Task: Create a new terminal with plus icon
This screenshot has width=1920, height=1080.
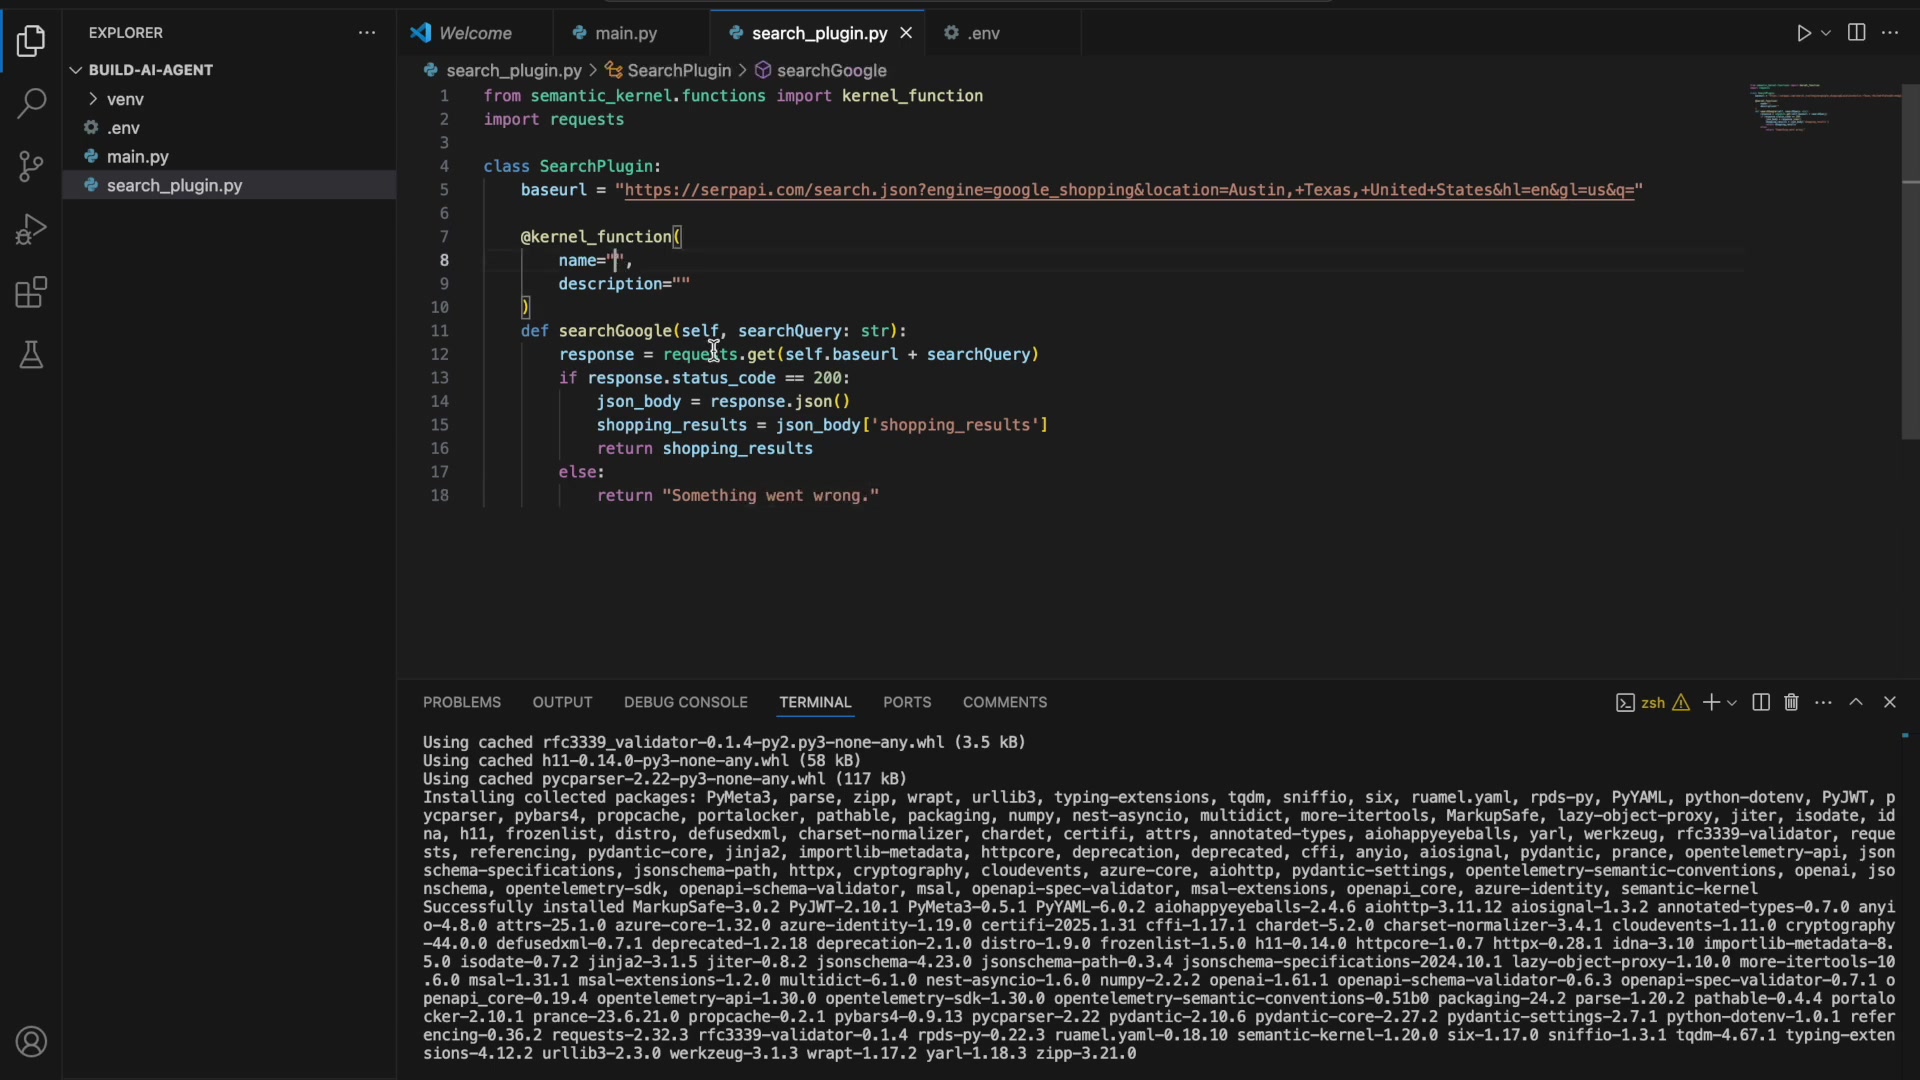Action: 1711,702
